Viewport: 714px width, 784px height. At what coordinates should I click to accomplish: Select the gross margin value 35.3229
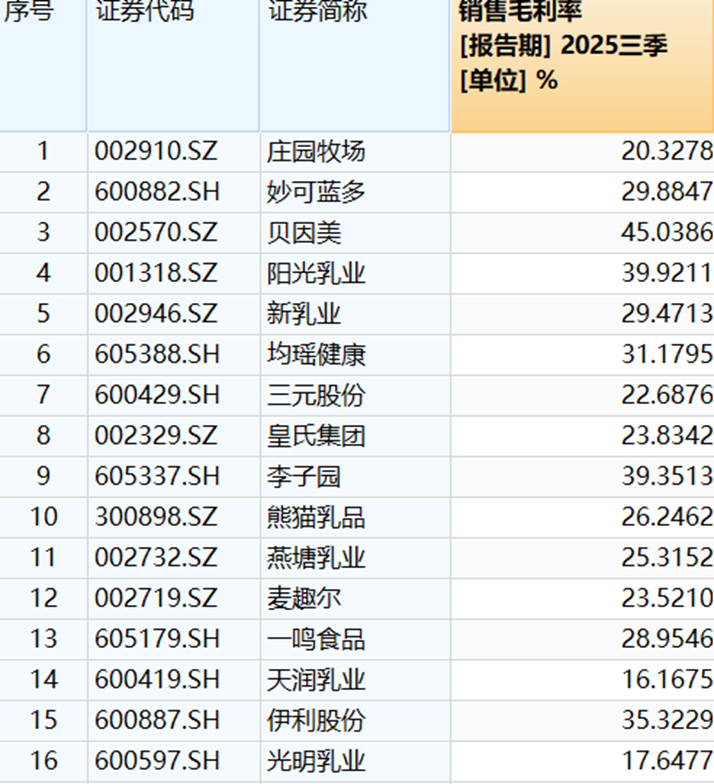click(x=668, y=720)
